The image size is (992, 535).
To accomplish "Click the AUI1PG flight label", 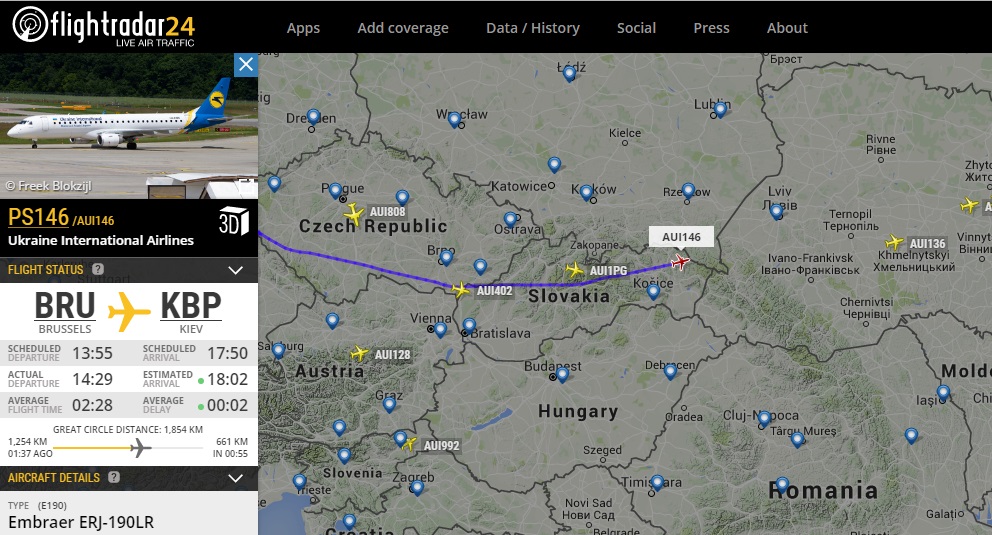I will coord(609,270).
